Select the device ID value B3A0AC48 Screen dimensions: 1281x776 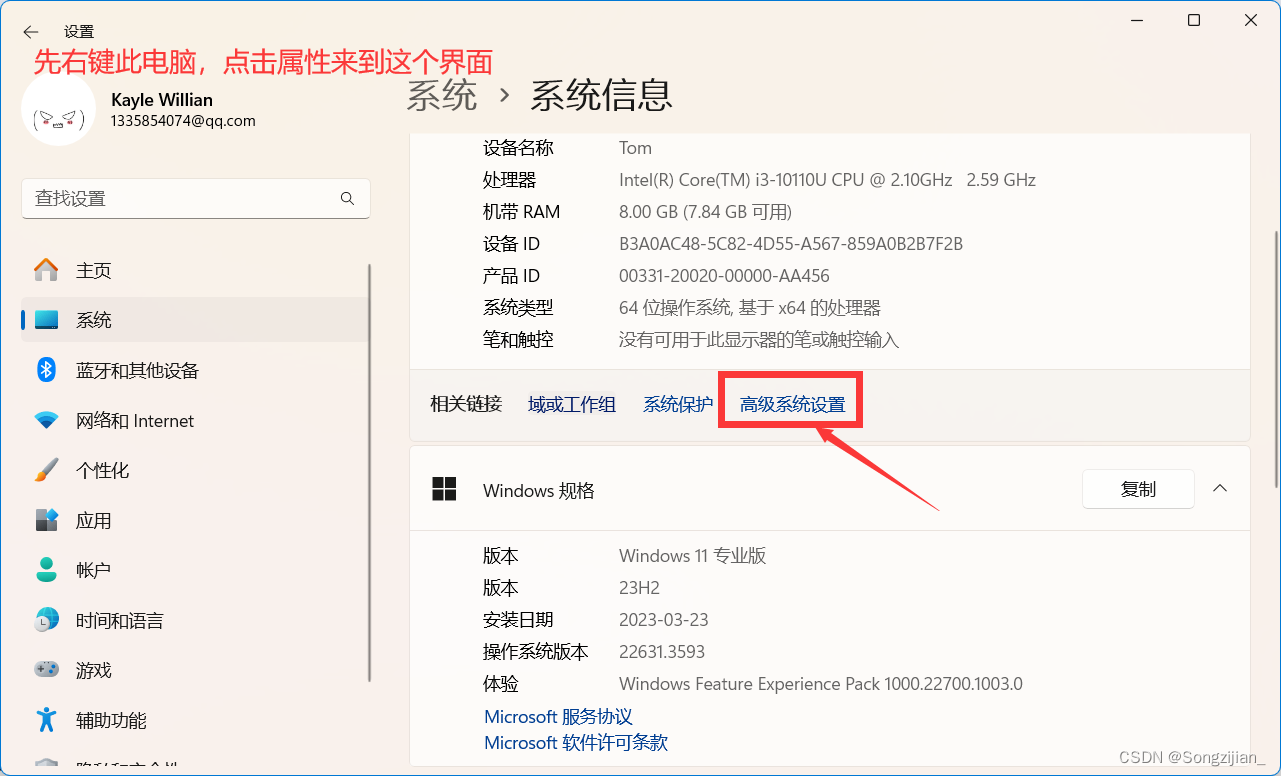pos(791,244)
